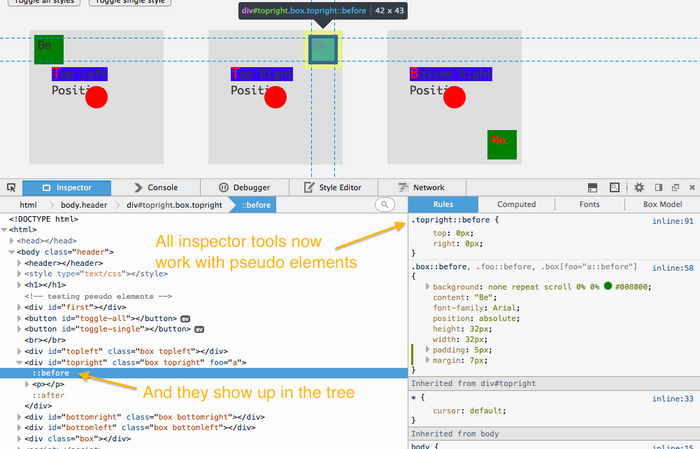Expand the div#bottomright node
Screen dimensions: 700x449
(x=19, y=415)
